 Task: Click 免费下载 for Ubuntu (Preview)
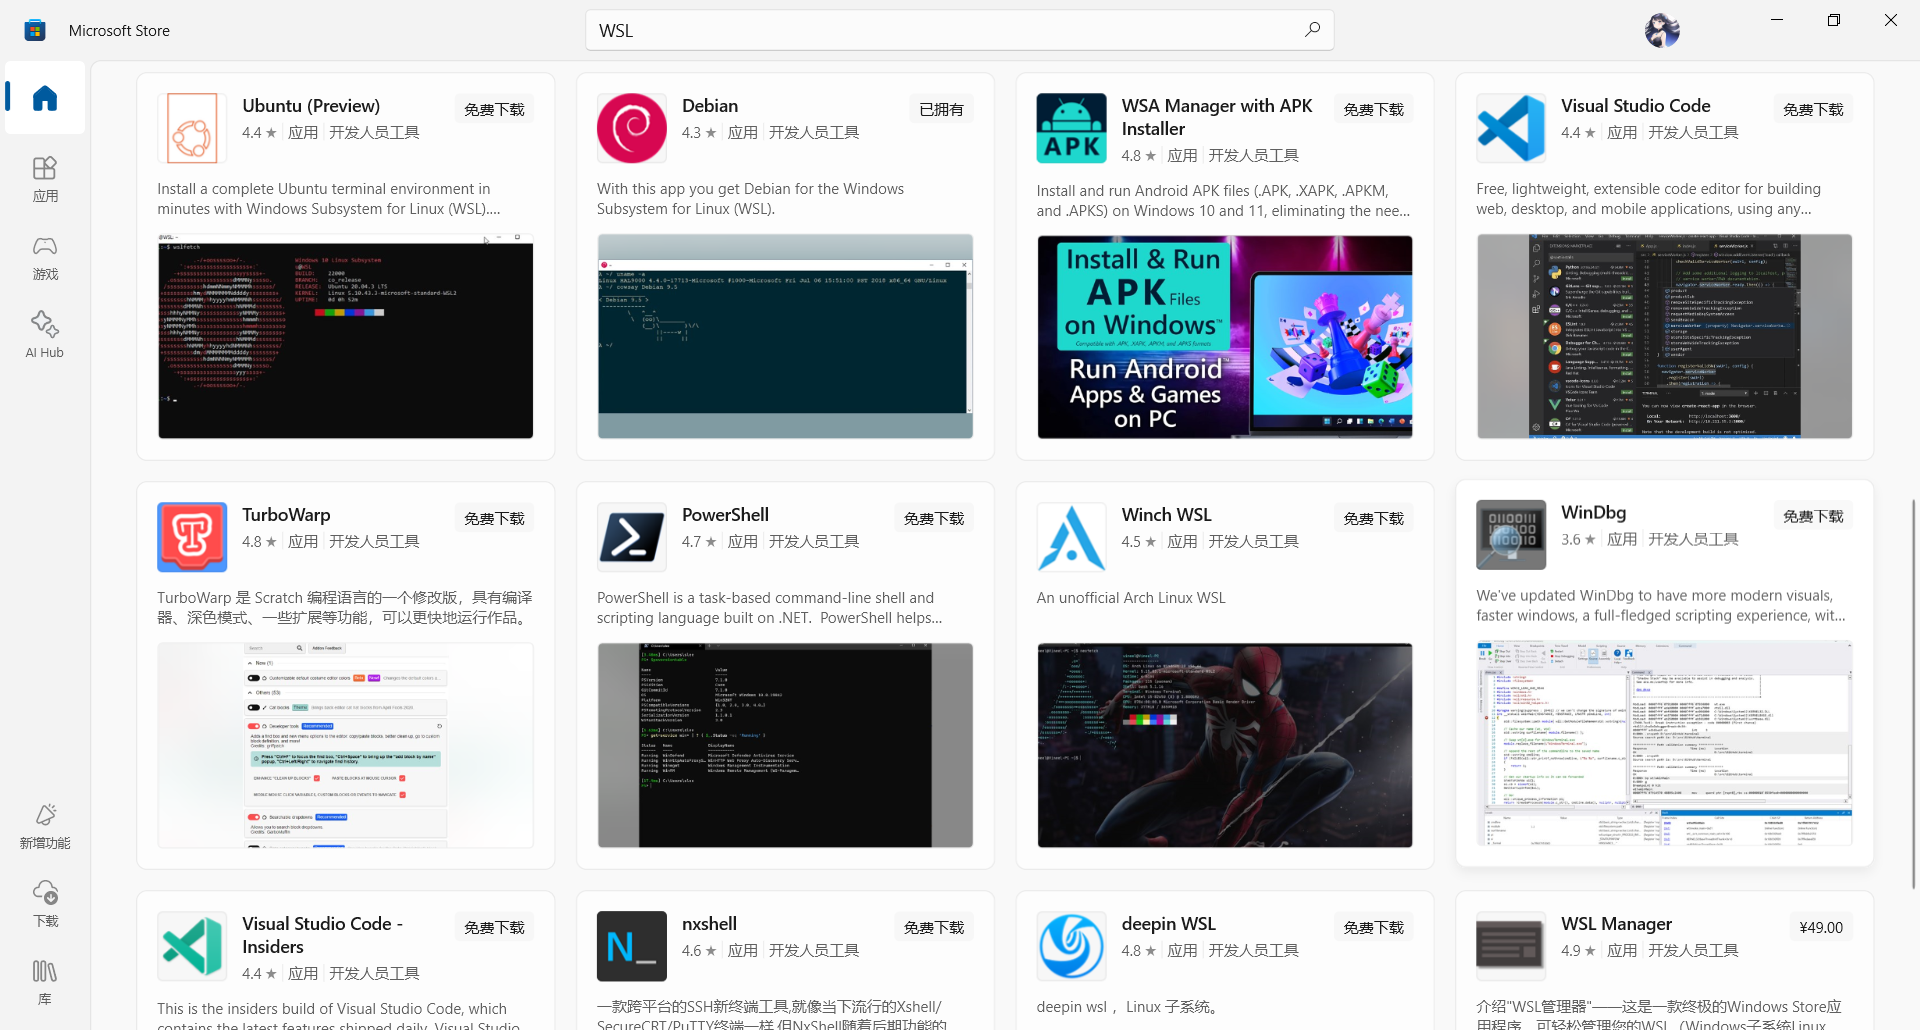click(x=494, y=109)
